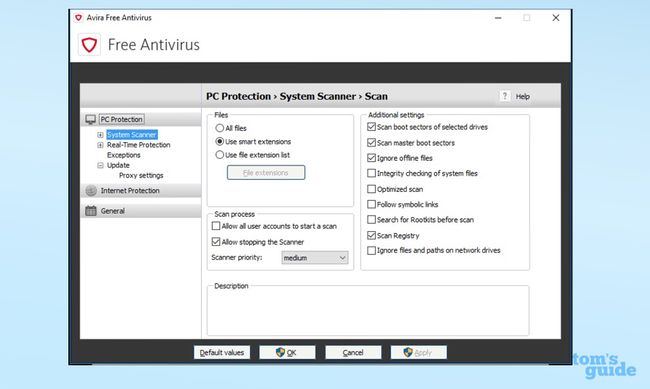Click the PC Protection monitor icon
The height and width of the screenshot is (389, 650).
click(90, 119)
